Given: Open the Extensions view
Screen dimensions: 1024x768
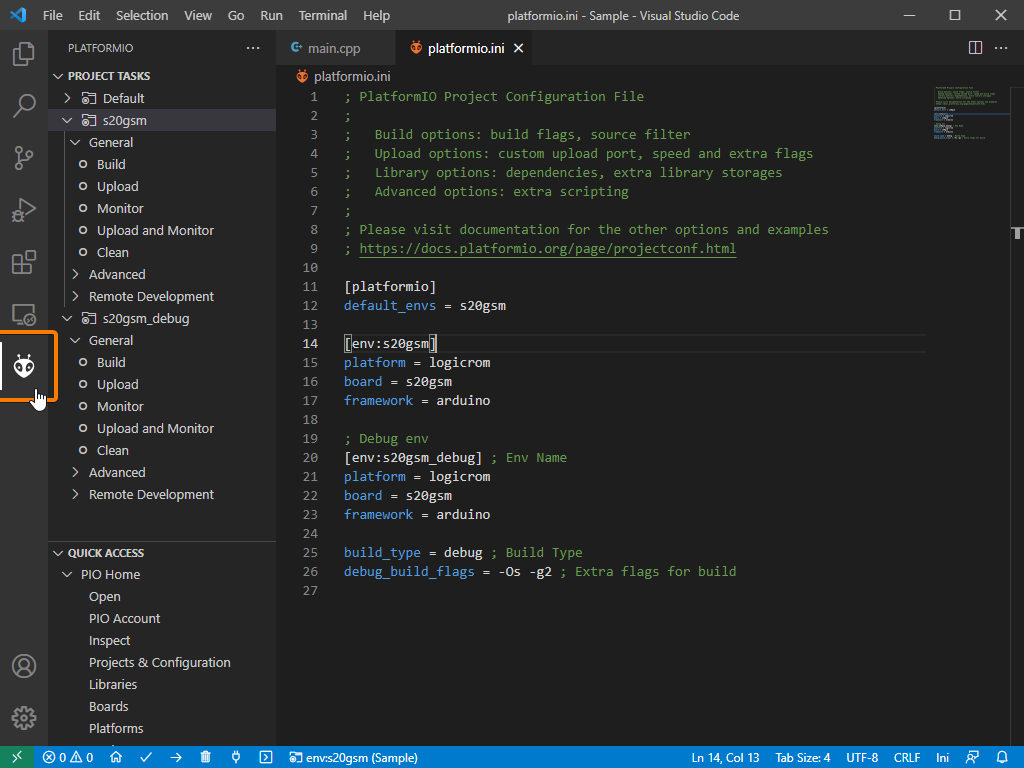Looking at the screenshot, I should (24, 262).
